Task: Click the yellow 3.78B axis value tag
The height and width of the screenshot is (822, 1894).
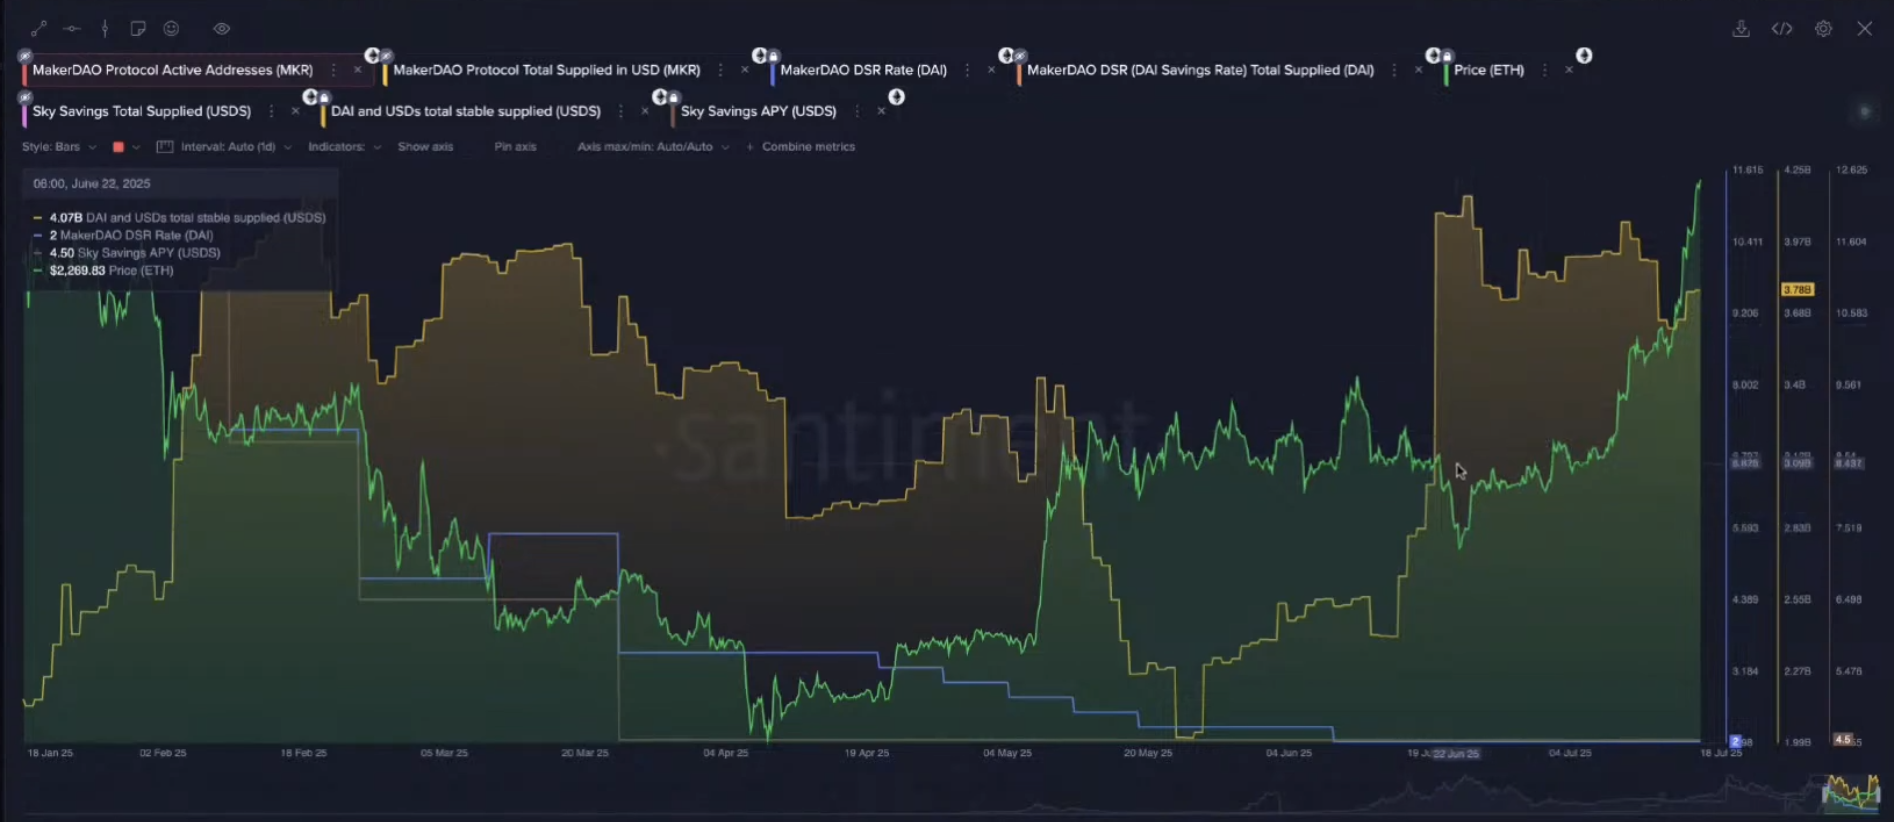Action: point(1797,290)
